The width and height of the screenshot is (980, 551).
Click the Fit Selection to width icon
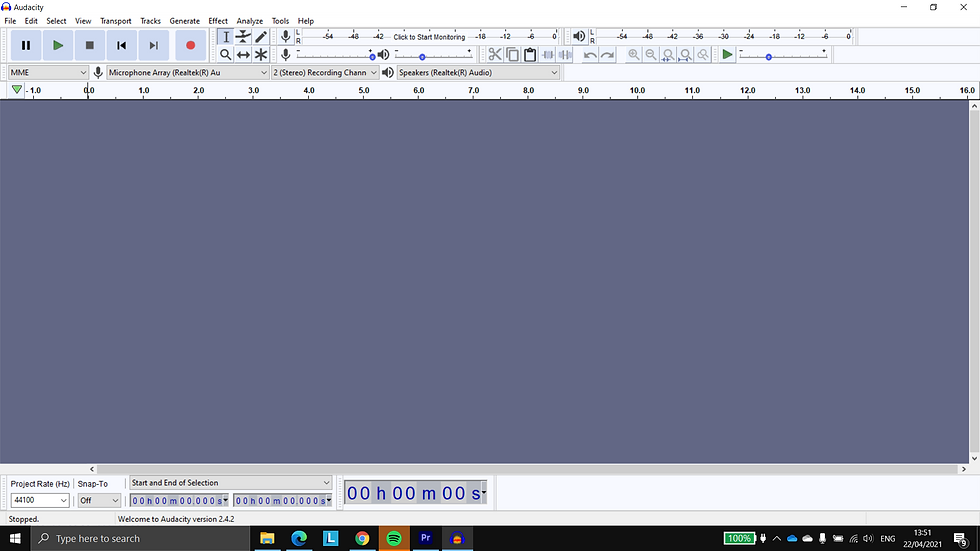[668, 55]
